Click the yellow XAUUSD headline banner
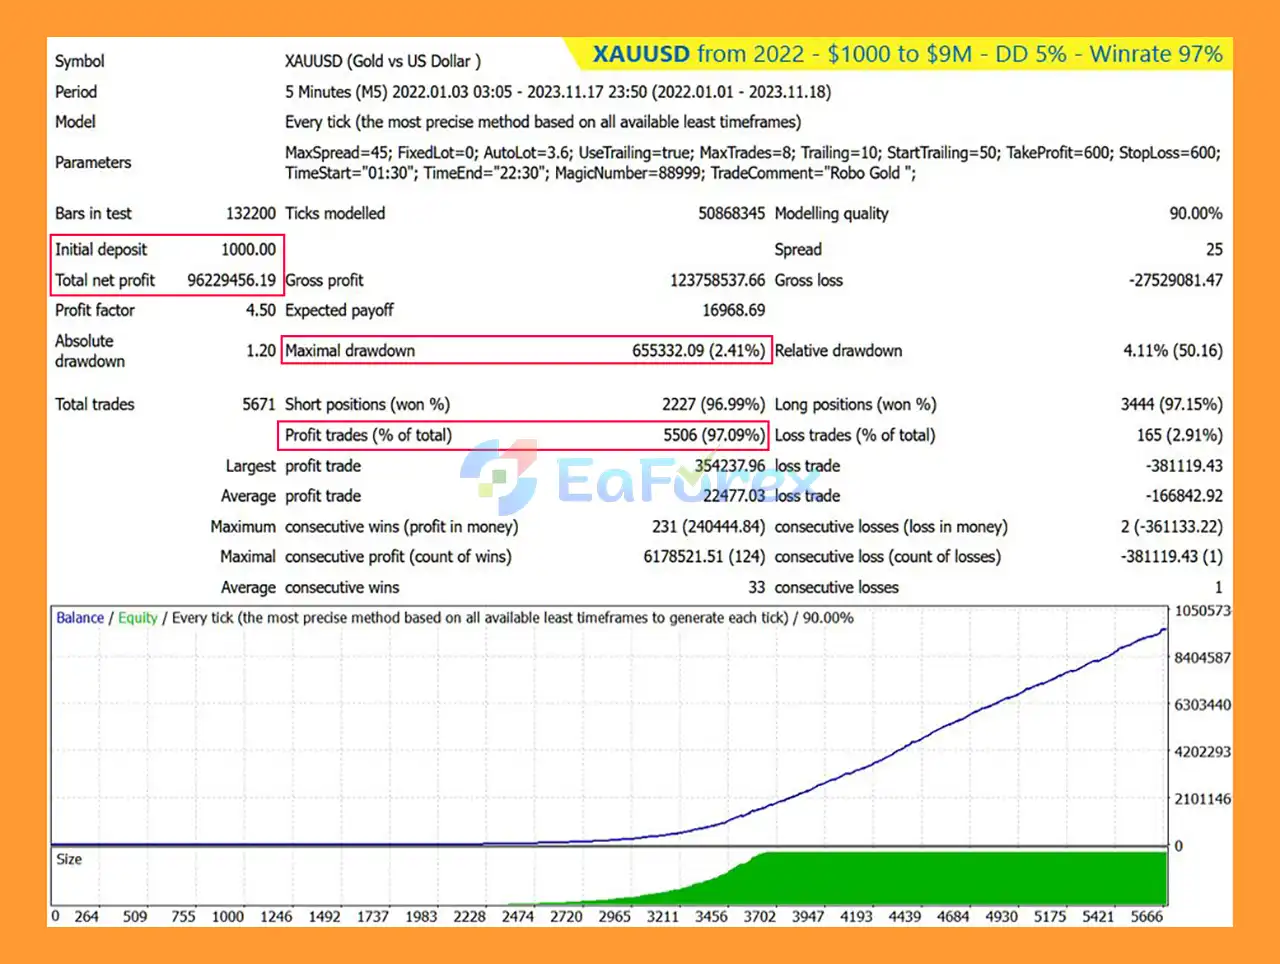Viewport: 1280px width, 964px height. tap(906, 54)
